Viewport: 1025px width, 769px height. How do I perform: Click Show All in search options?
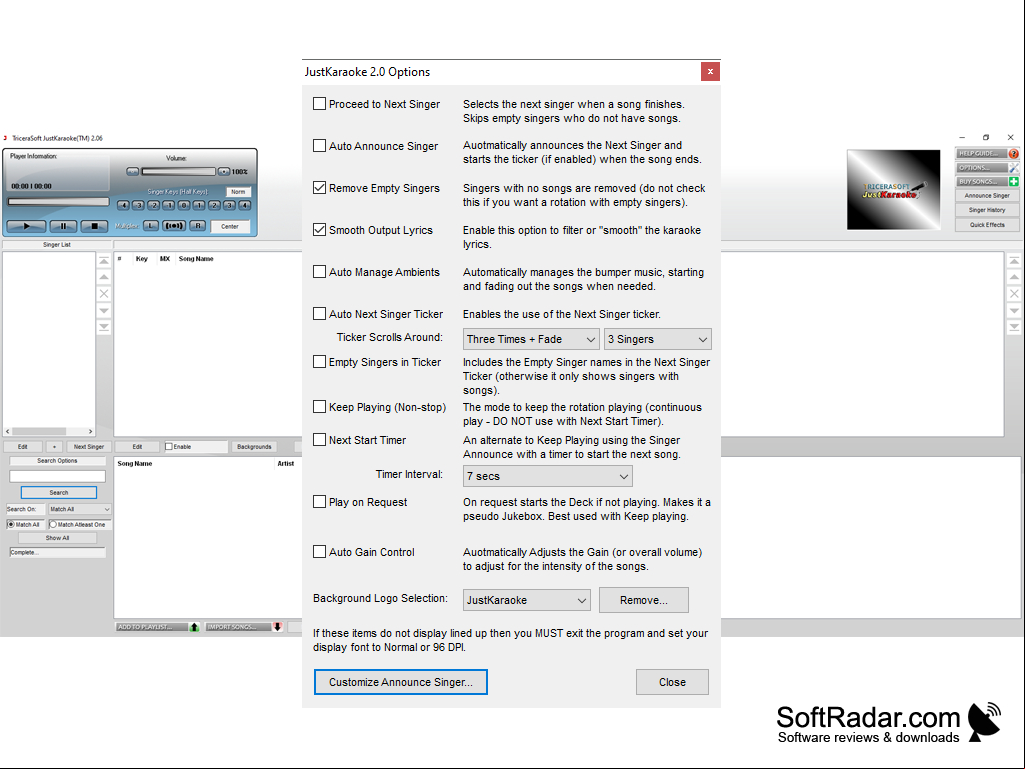pos(58,538)
